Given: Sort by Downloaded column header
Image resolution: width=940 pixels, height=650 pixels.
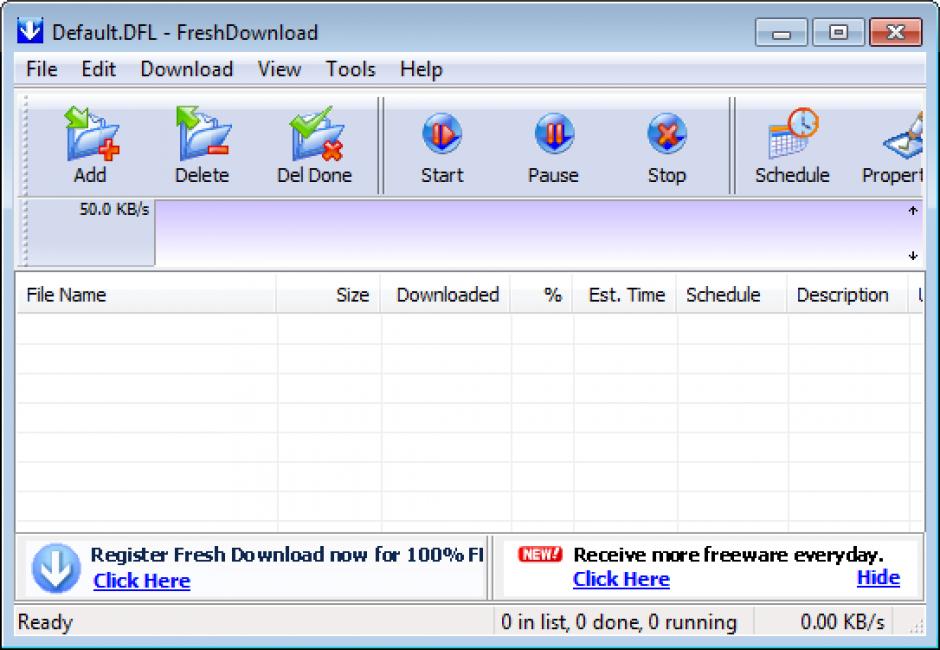Looking at the screenshot, I should pos(445,295).
